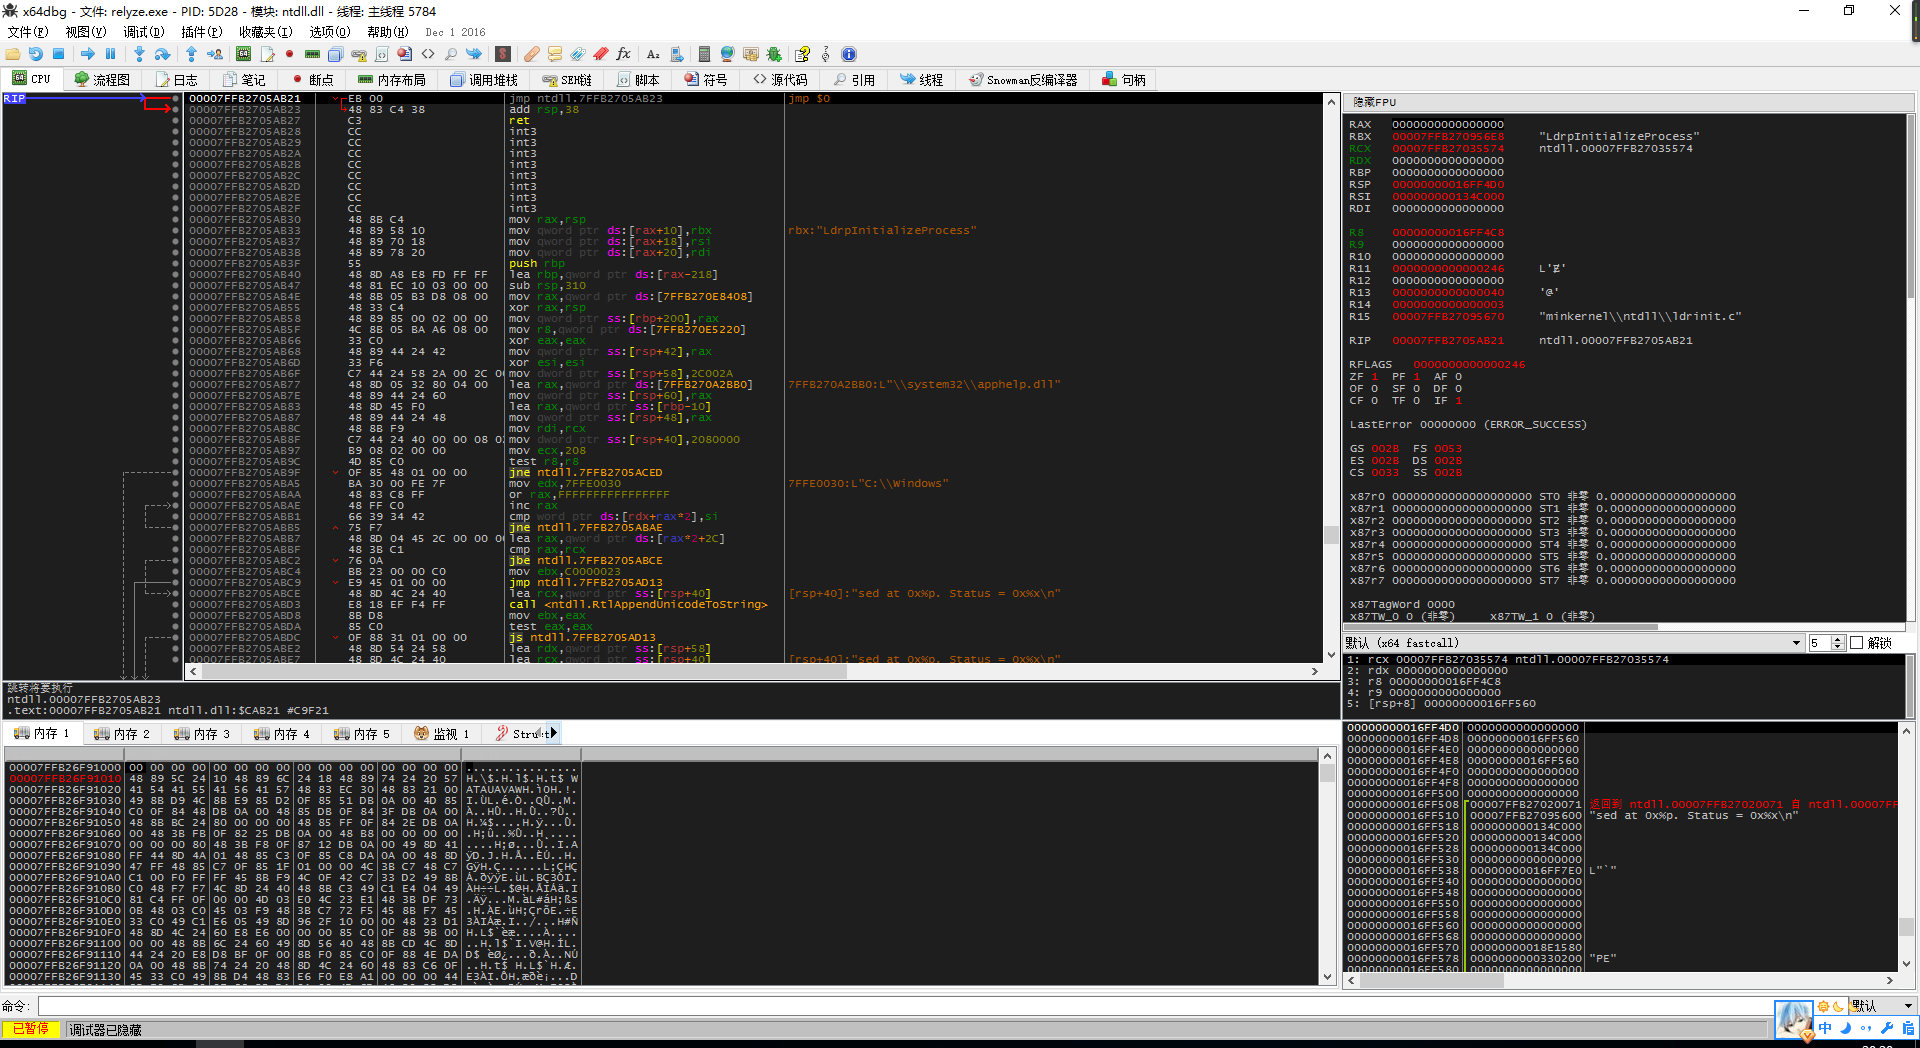Click the LastError ERROR_SUCCESS entry

point(1468,424)
